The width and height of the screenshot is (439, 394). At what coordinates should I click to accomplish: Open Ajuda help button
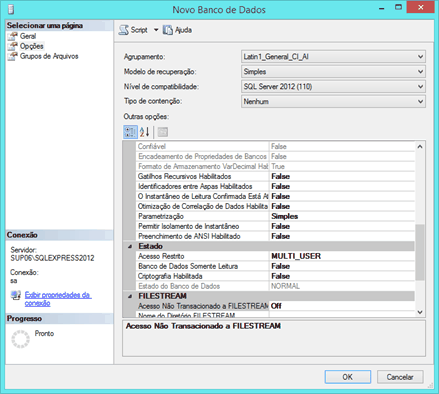click(177, 30)
